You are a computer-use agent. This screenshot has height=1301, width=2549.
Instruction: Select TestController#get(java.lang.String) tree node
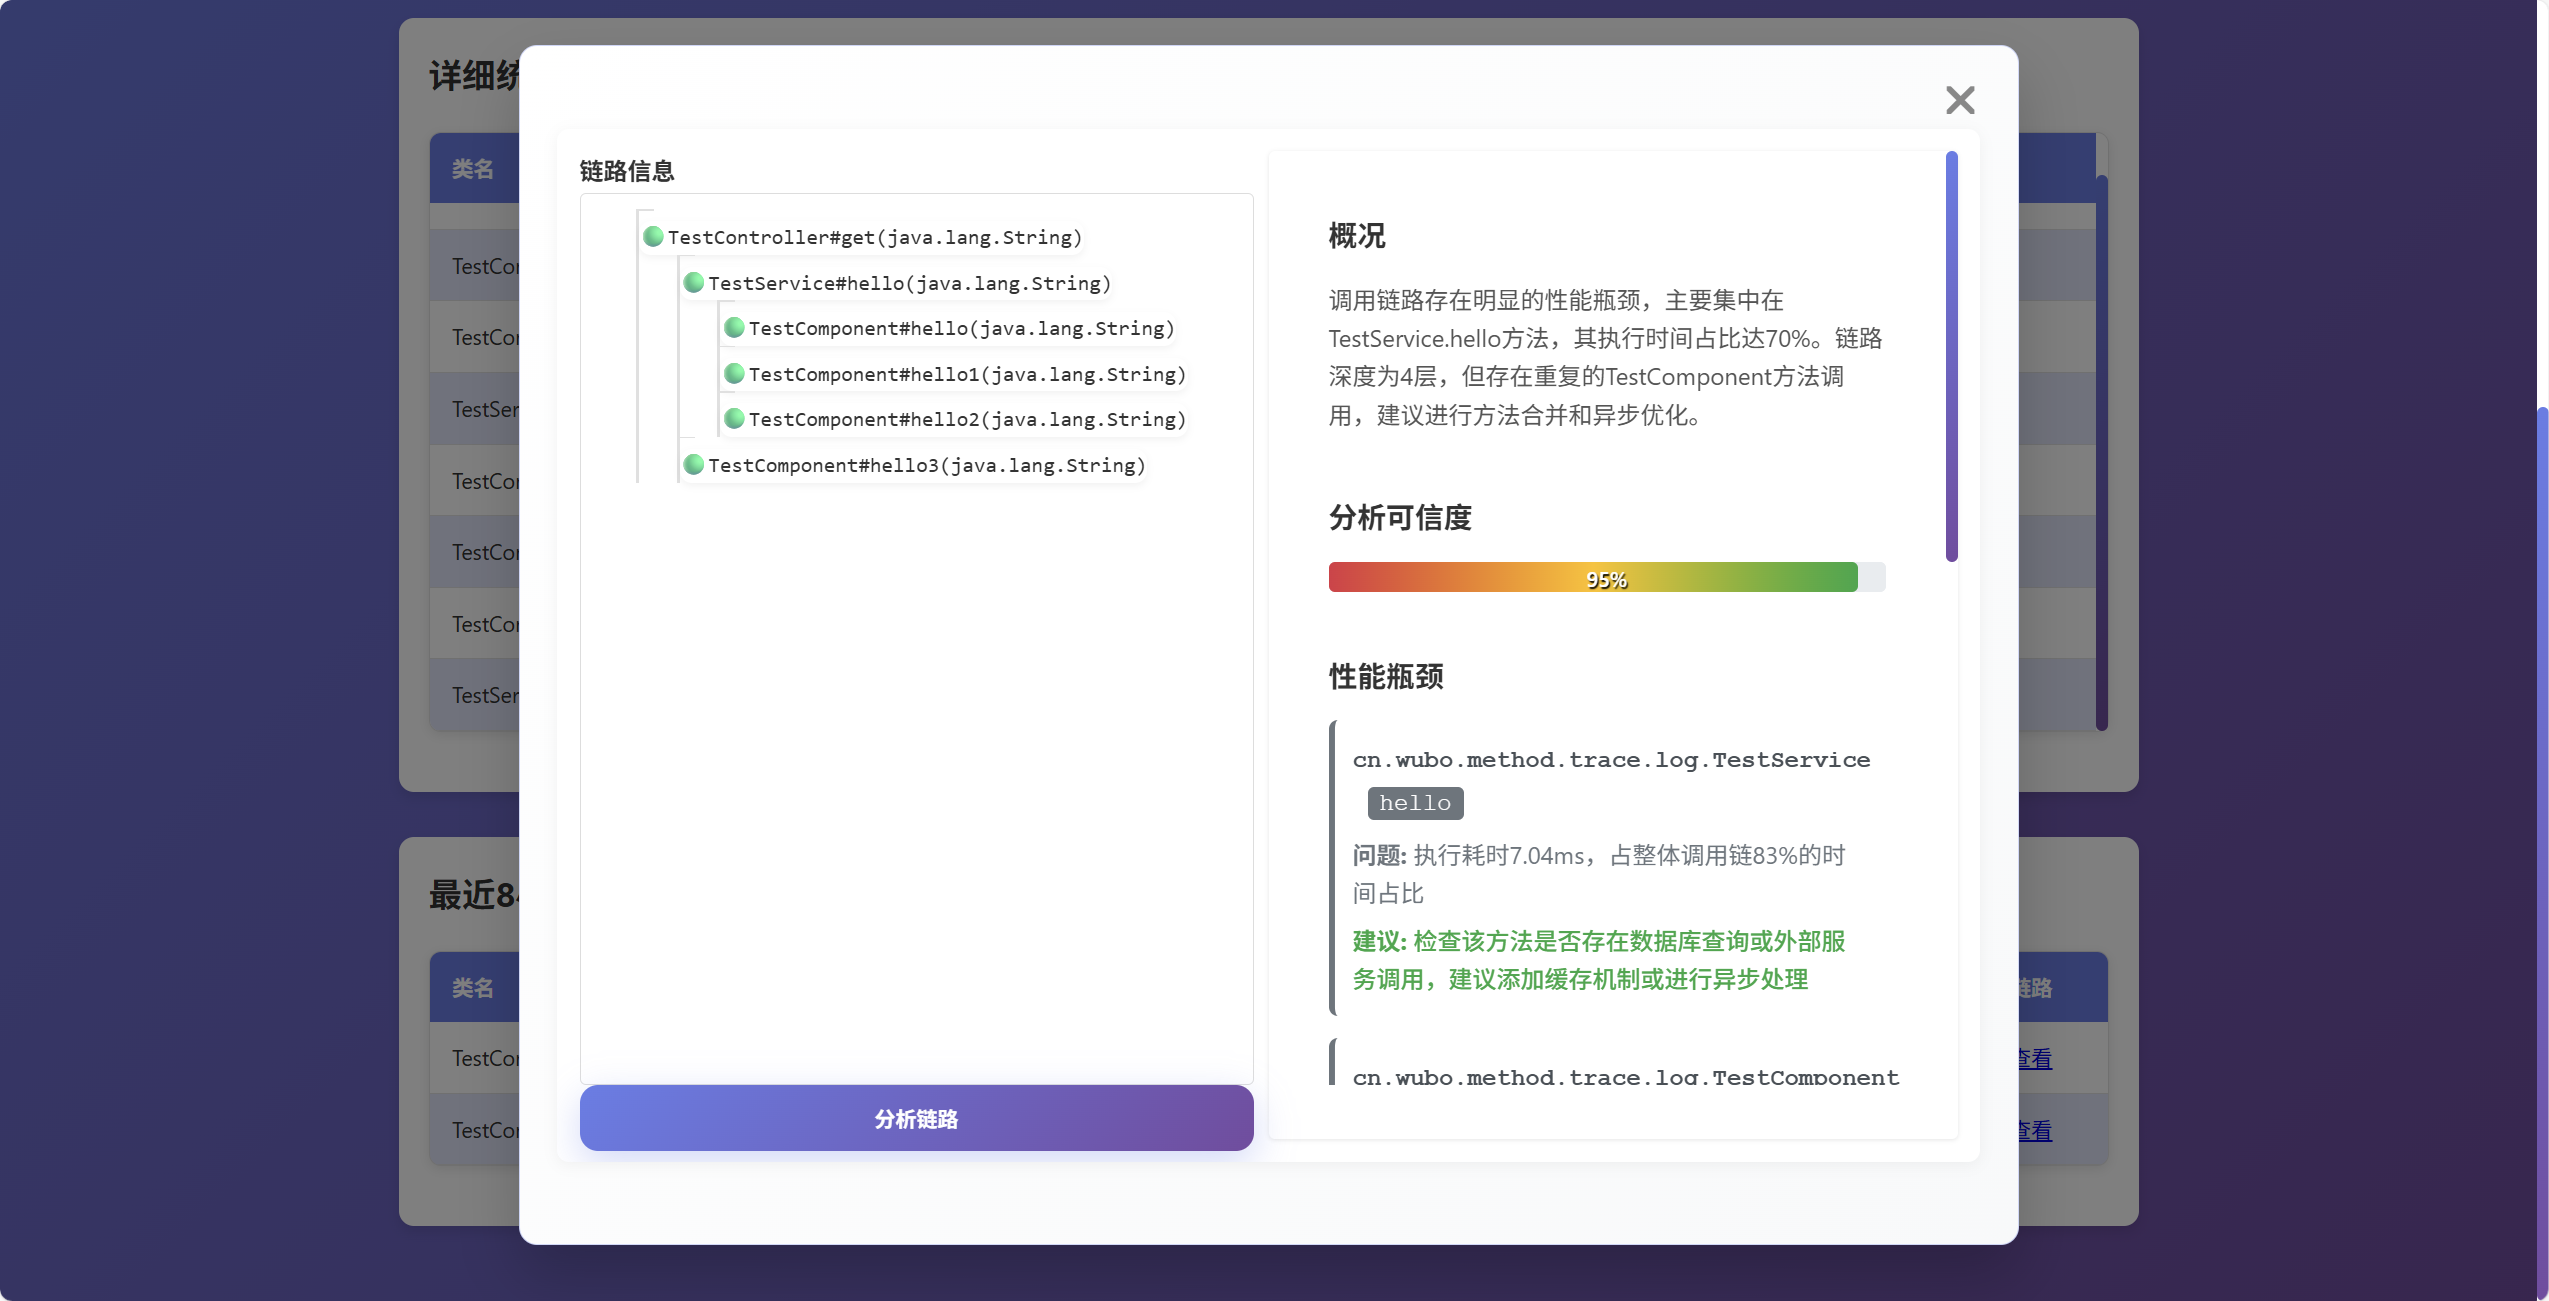874,237
